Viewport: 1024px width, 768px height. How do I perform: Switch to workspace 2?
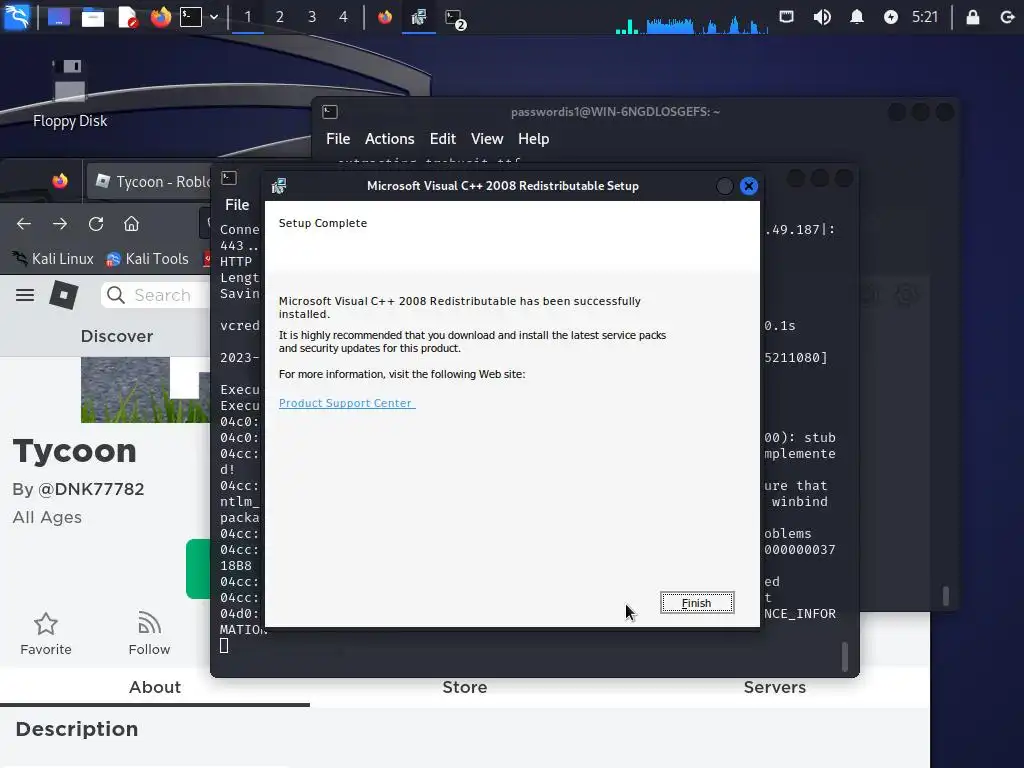(280, 17)
